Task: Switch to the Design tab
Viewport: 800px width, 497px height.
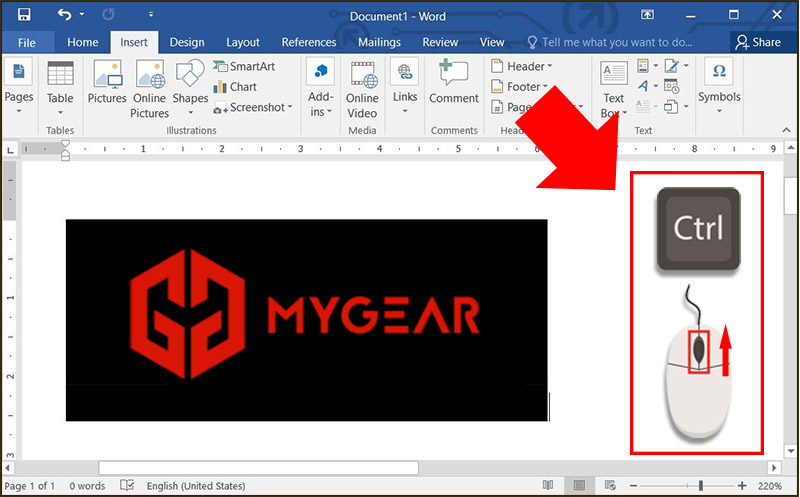Action: pyautogui.click(x=187, y=42)
